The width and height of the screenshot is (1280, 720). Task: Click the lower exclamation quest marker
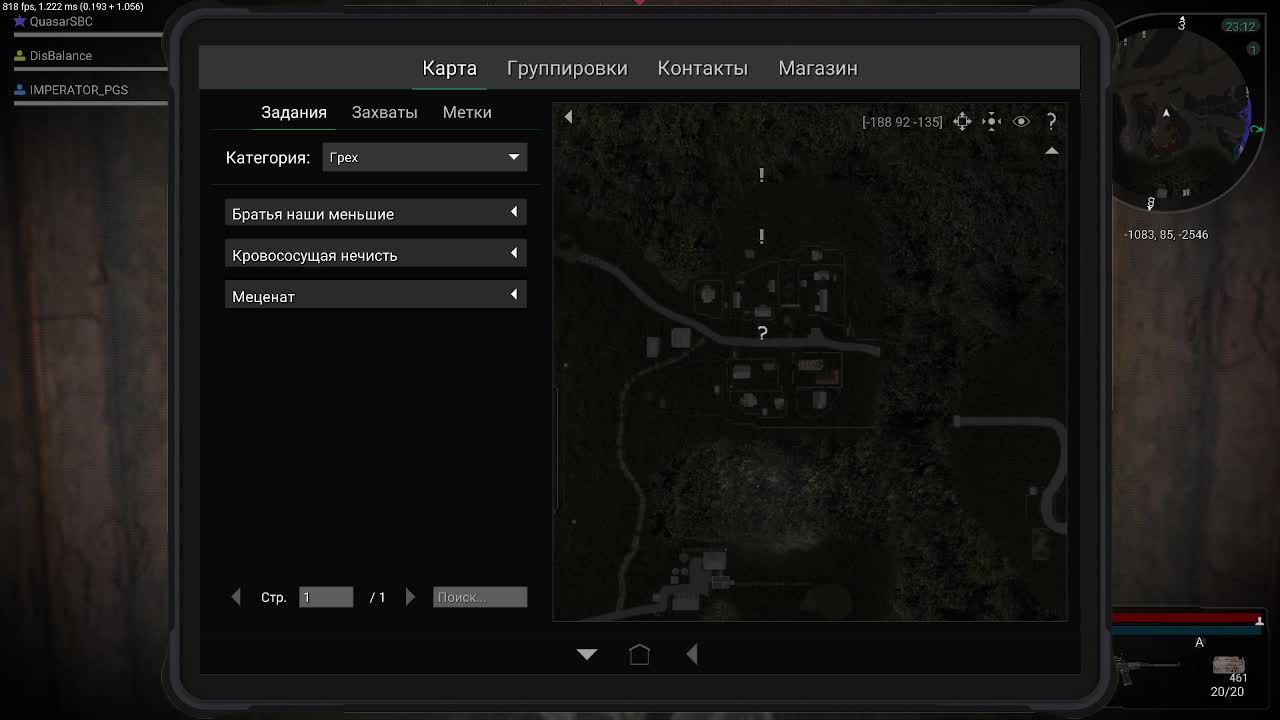coord(761,237)
